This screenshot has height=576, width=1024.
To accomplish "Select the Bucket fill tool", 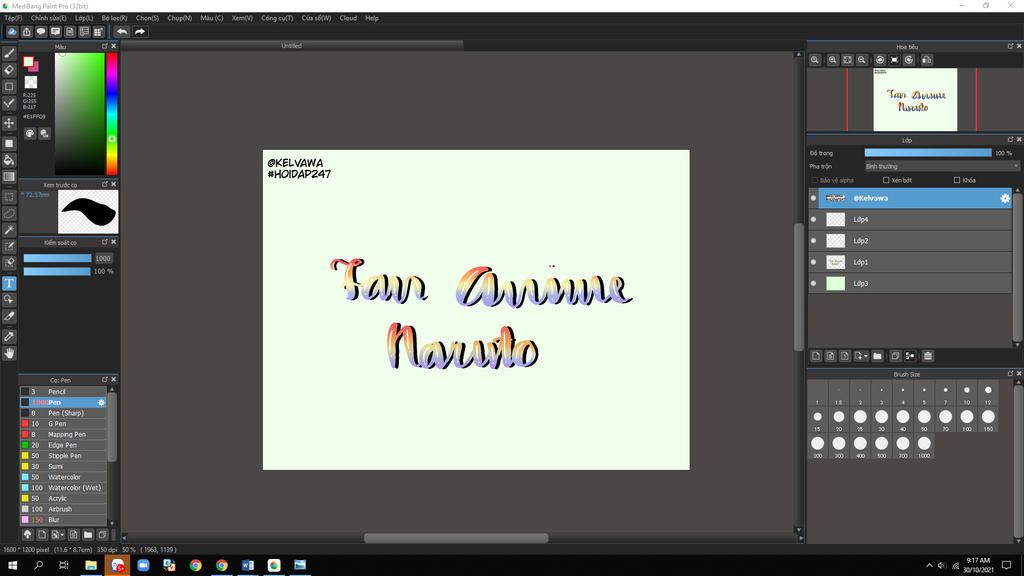I will (9, 160).
